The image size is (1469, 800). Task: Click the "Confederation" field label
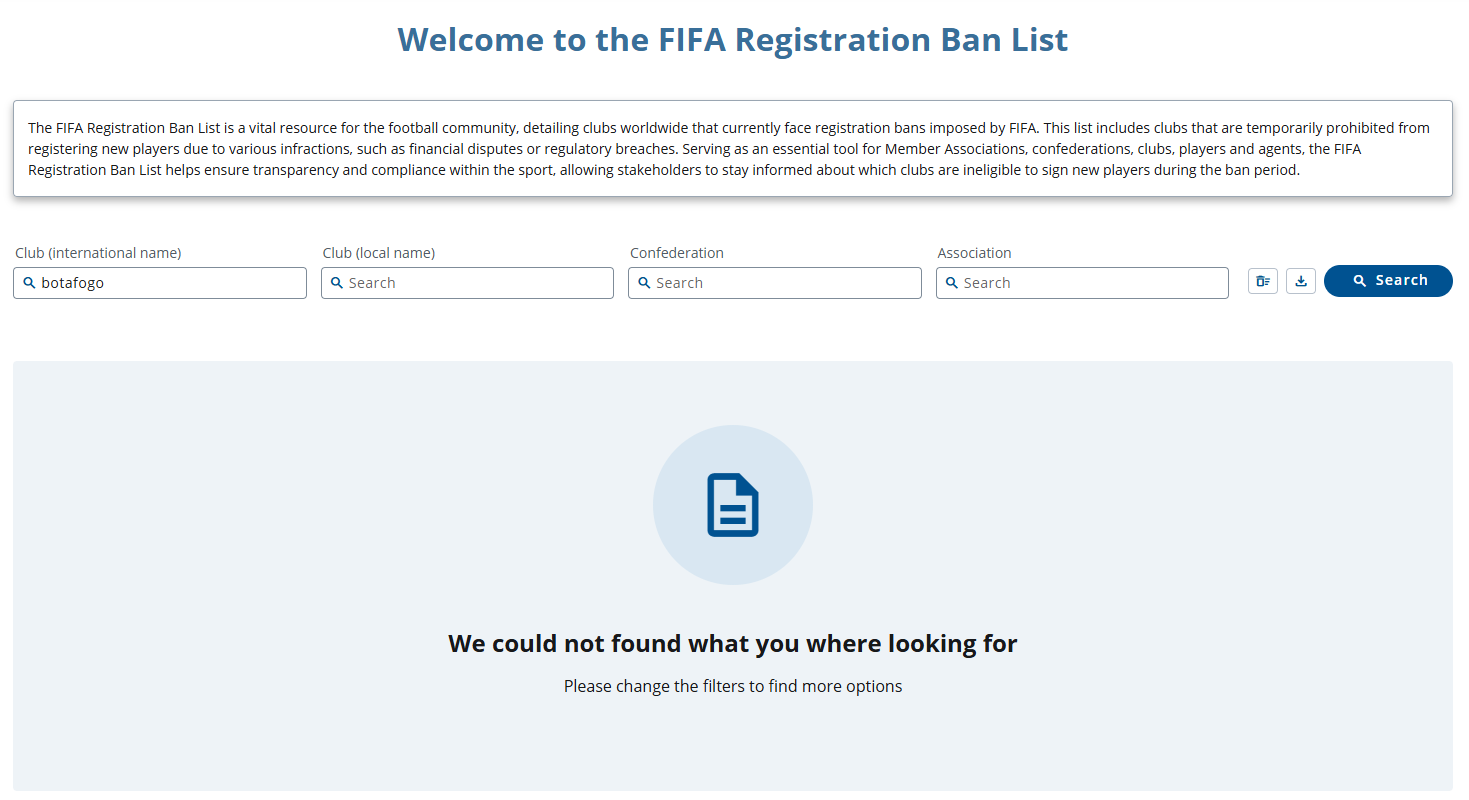click(x=676, y=253)
